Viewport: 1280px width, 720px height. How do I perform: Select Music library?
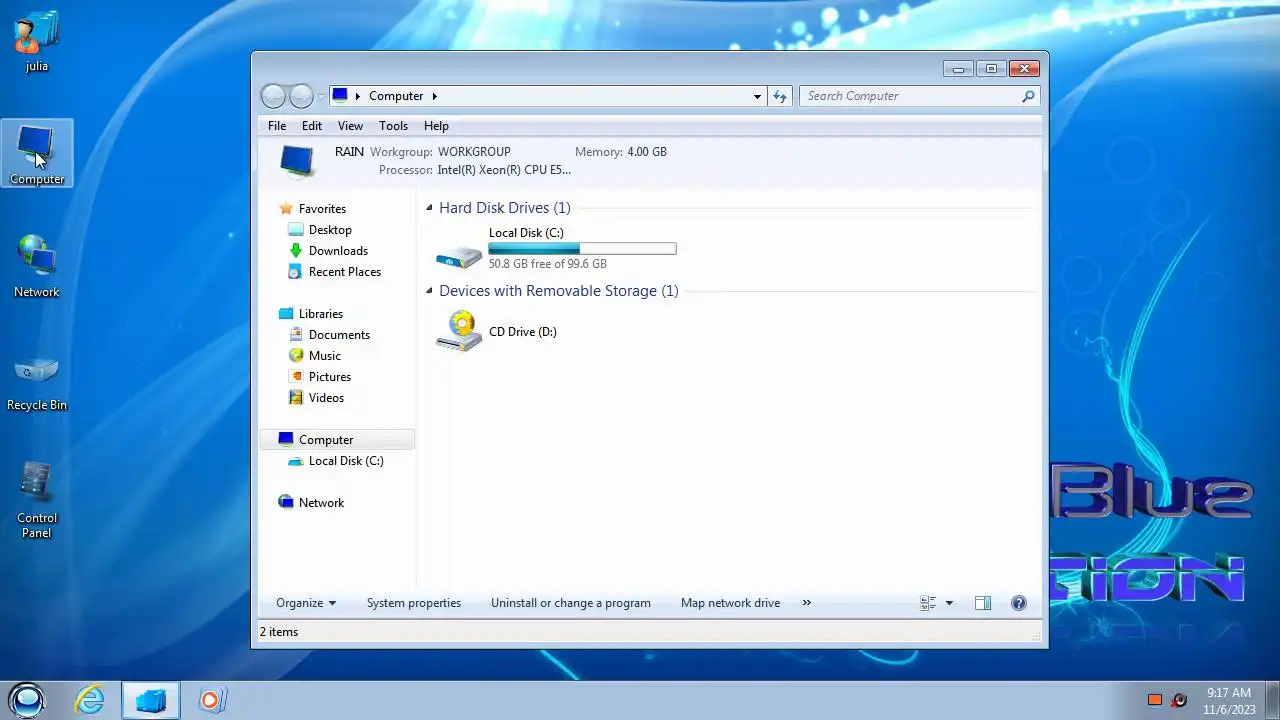pyautogui.click(x=325, y=356)
